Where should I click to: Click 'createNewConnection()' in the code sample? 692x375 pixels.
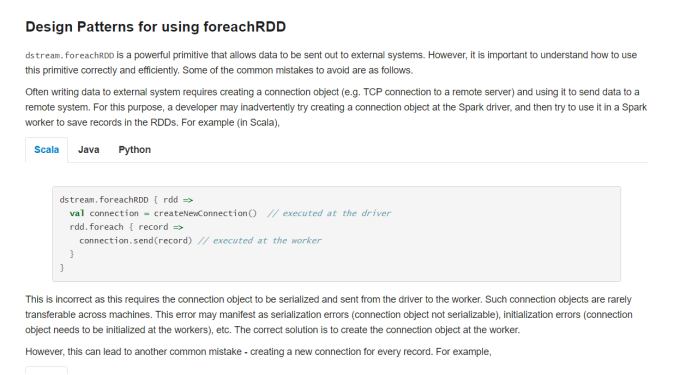click(x=205, y=213)
